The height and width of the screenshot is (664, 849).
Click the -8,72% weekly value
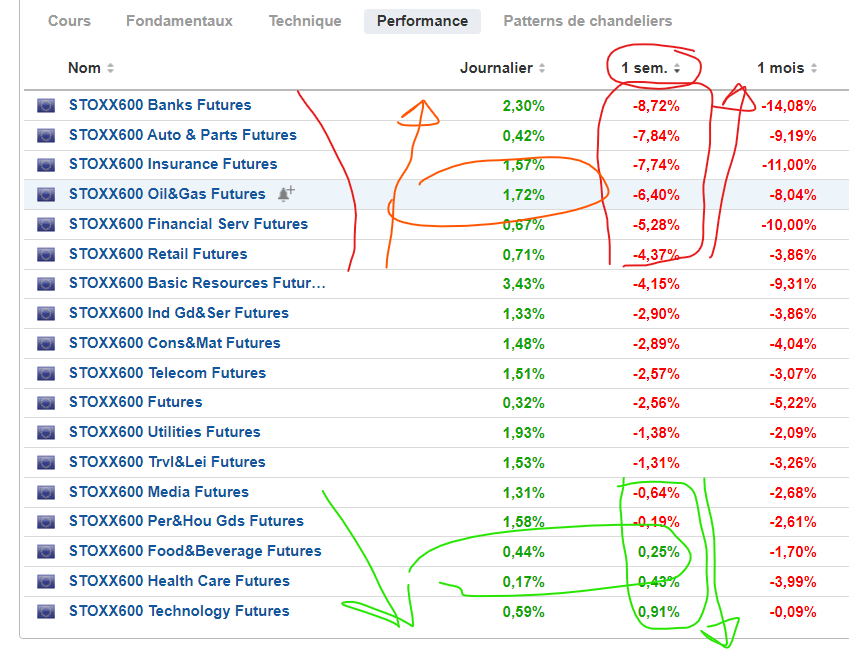(x=656, y=106)
